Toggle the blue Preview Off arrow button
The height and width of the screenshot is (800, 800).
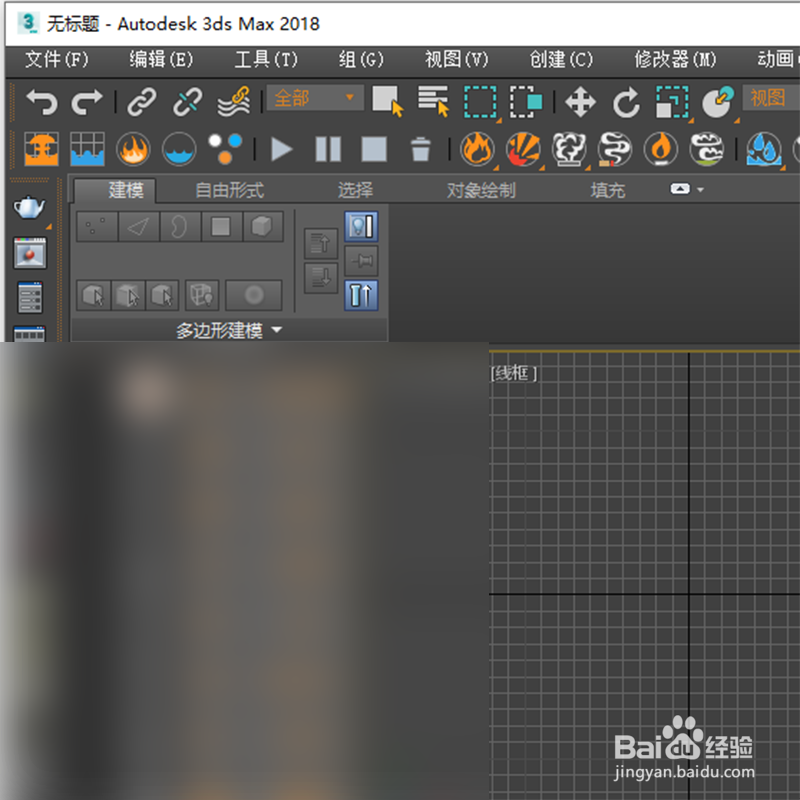click(x=361, y=295)
